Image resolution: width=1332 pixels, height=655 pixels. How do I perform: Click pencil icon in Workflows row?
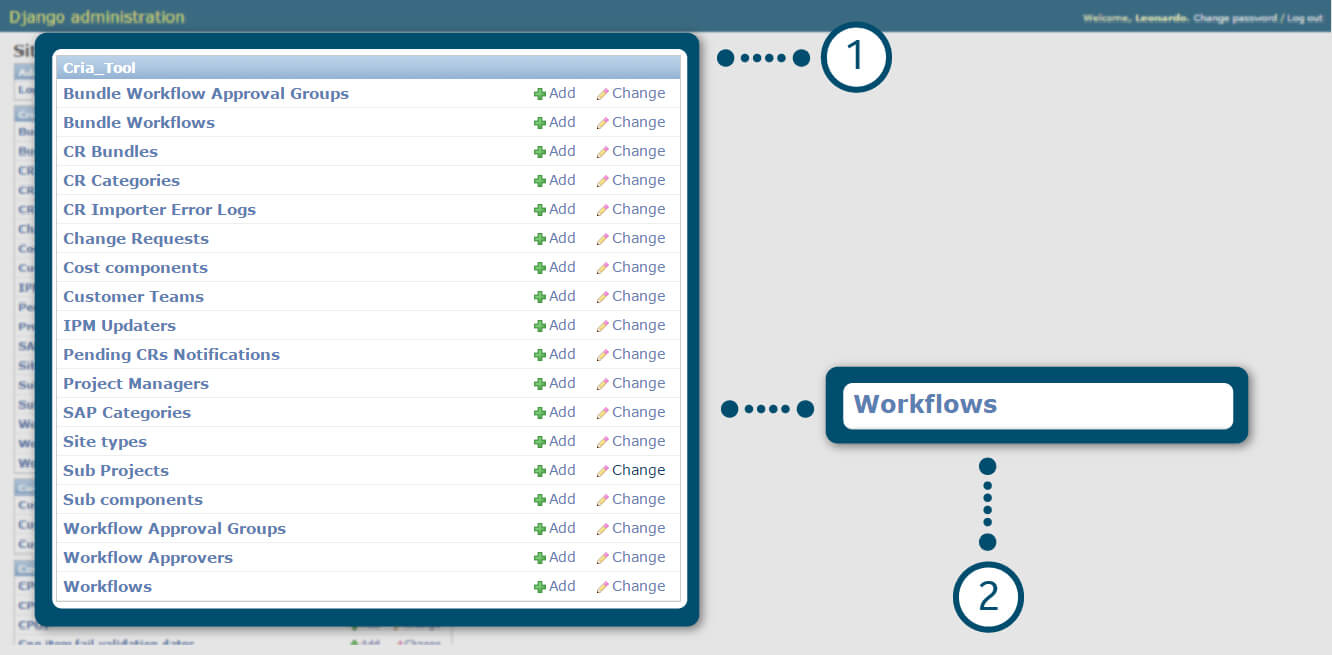point(602,587)
